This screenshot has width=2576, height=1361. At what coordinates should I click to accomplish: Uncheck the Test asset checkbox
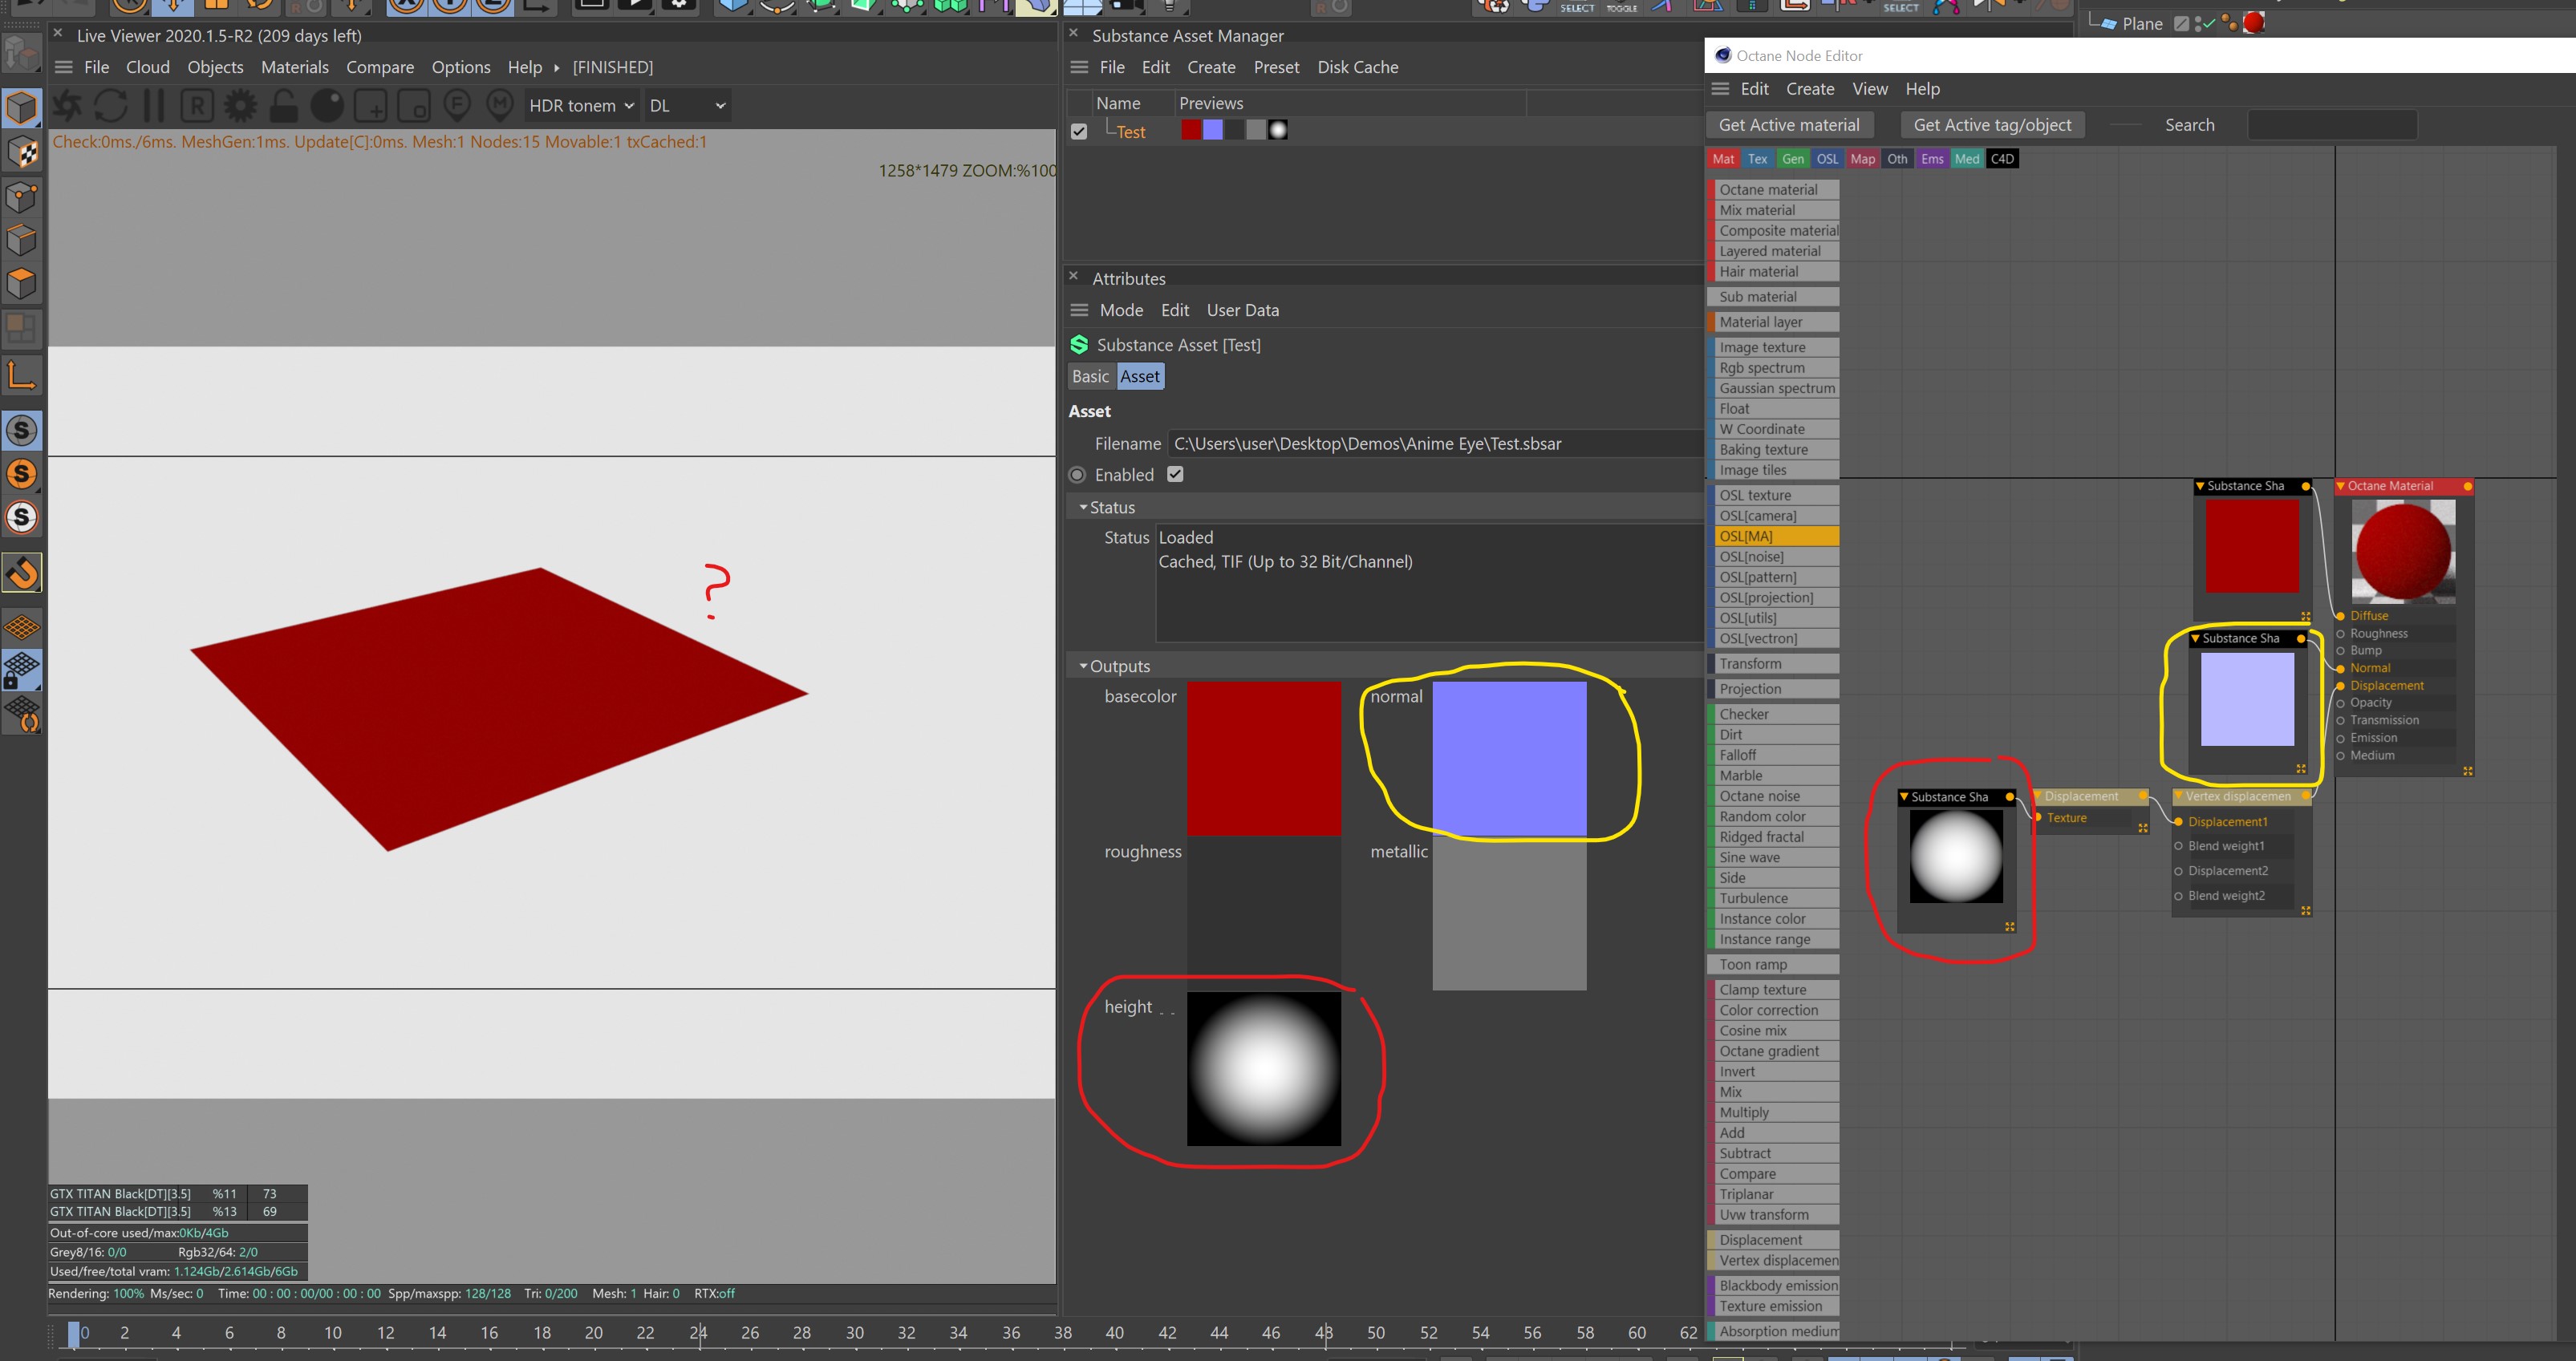(1079, 131)
